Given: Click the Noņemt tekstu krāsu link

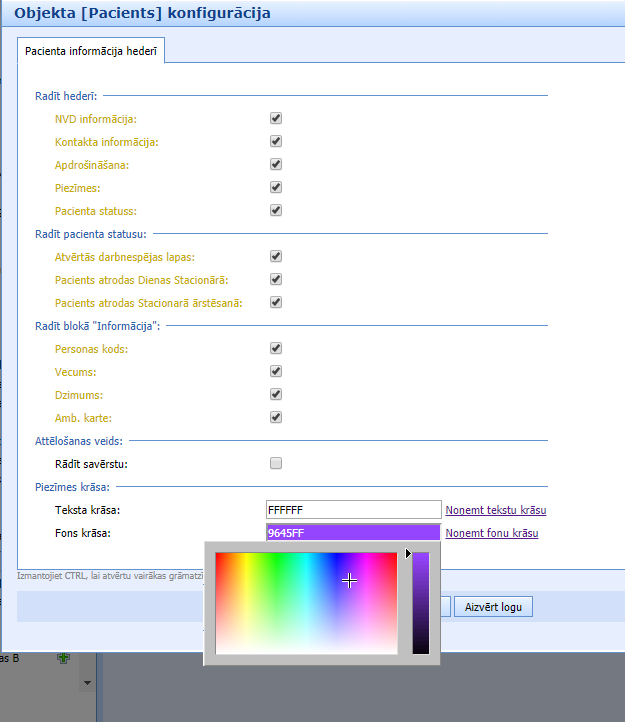Looking at the screenshot, I should point(495,510).
